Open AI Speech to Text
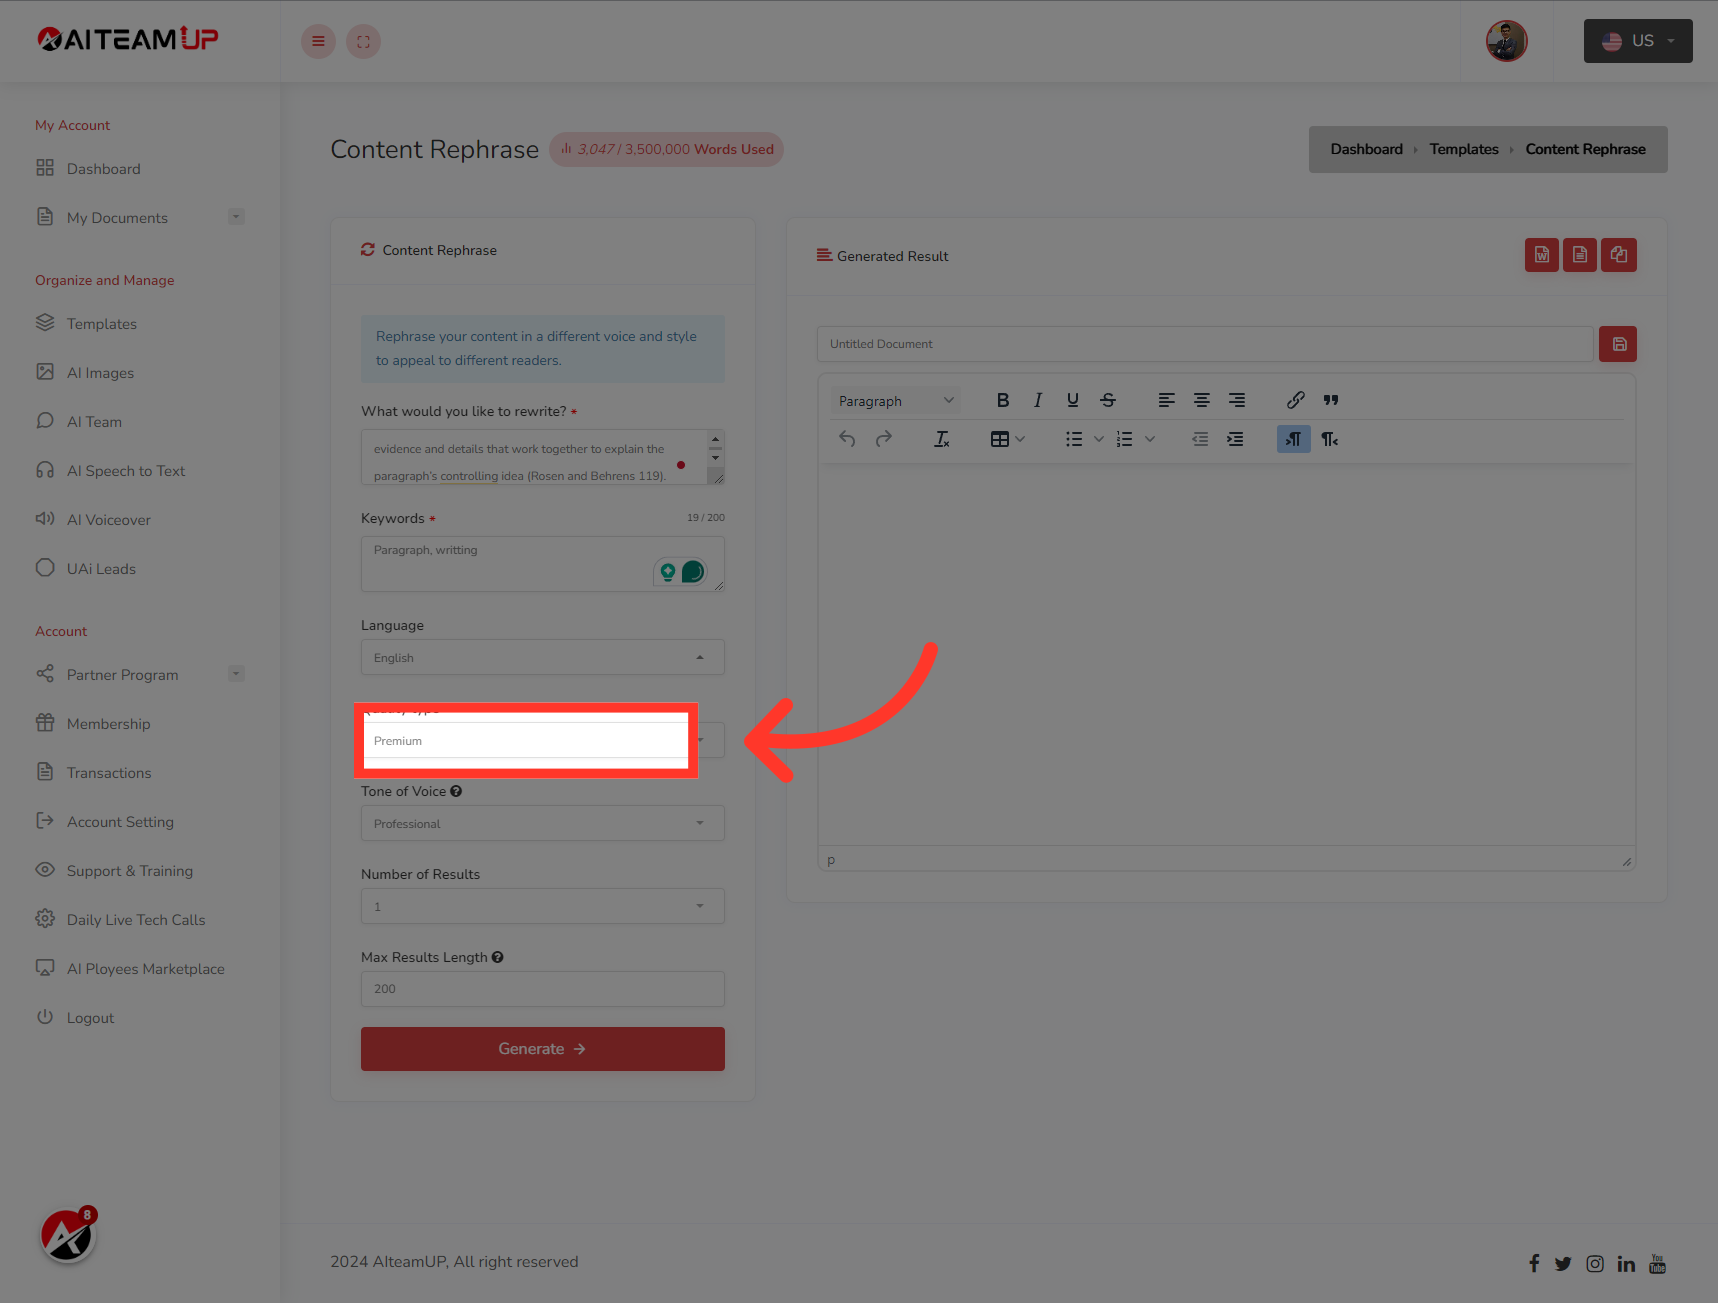The width and height of the screenshot is (1718, 1303). pos(126,471)
